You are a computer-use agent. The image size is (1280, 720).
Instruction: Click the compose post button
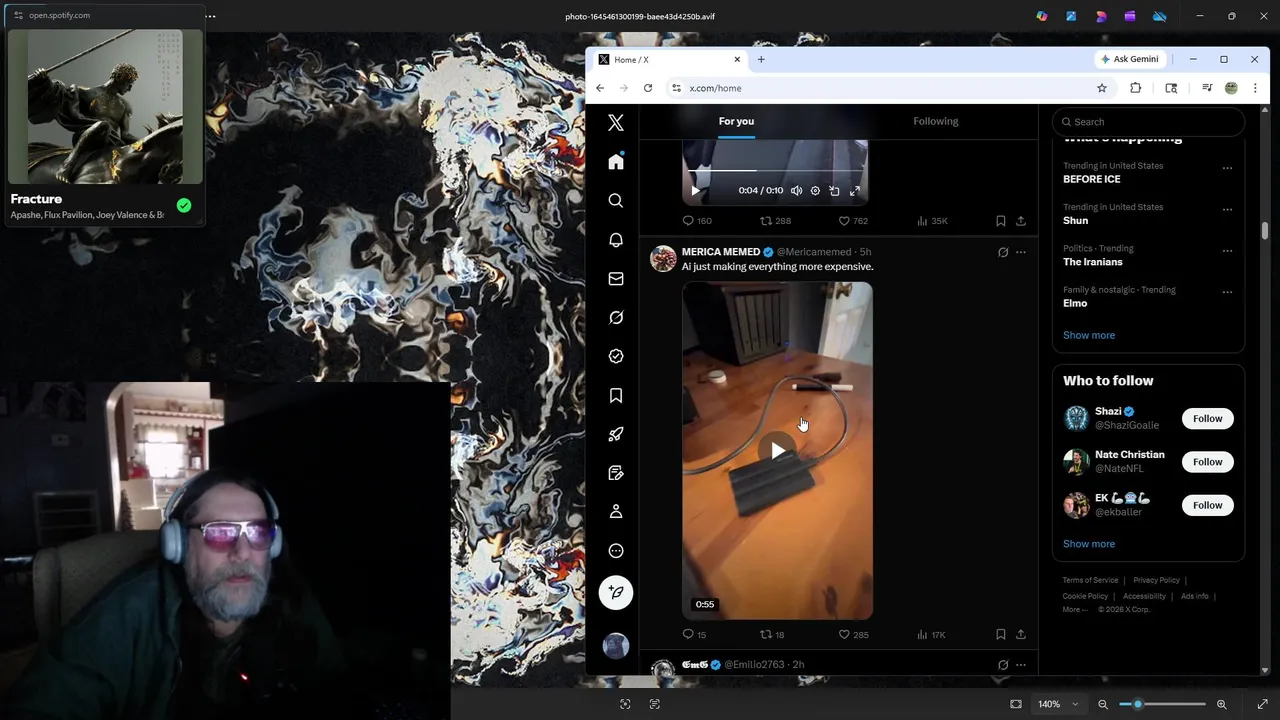tap(616, 593)
